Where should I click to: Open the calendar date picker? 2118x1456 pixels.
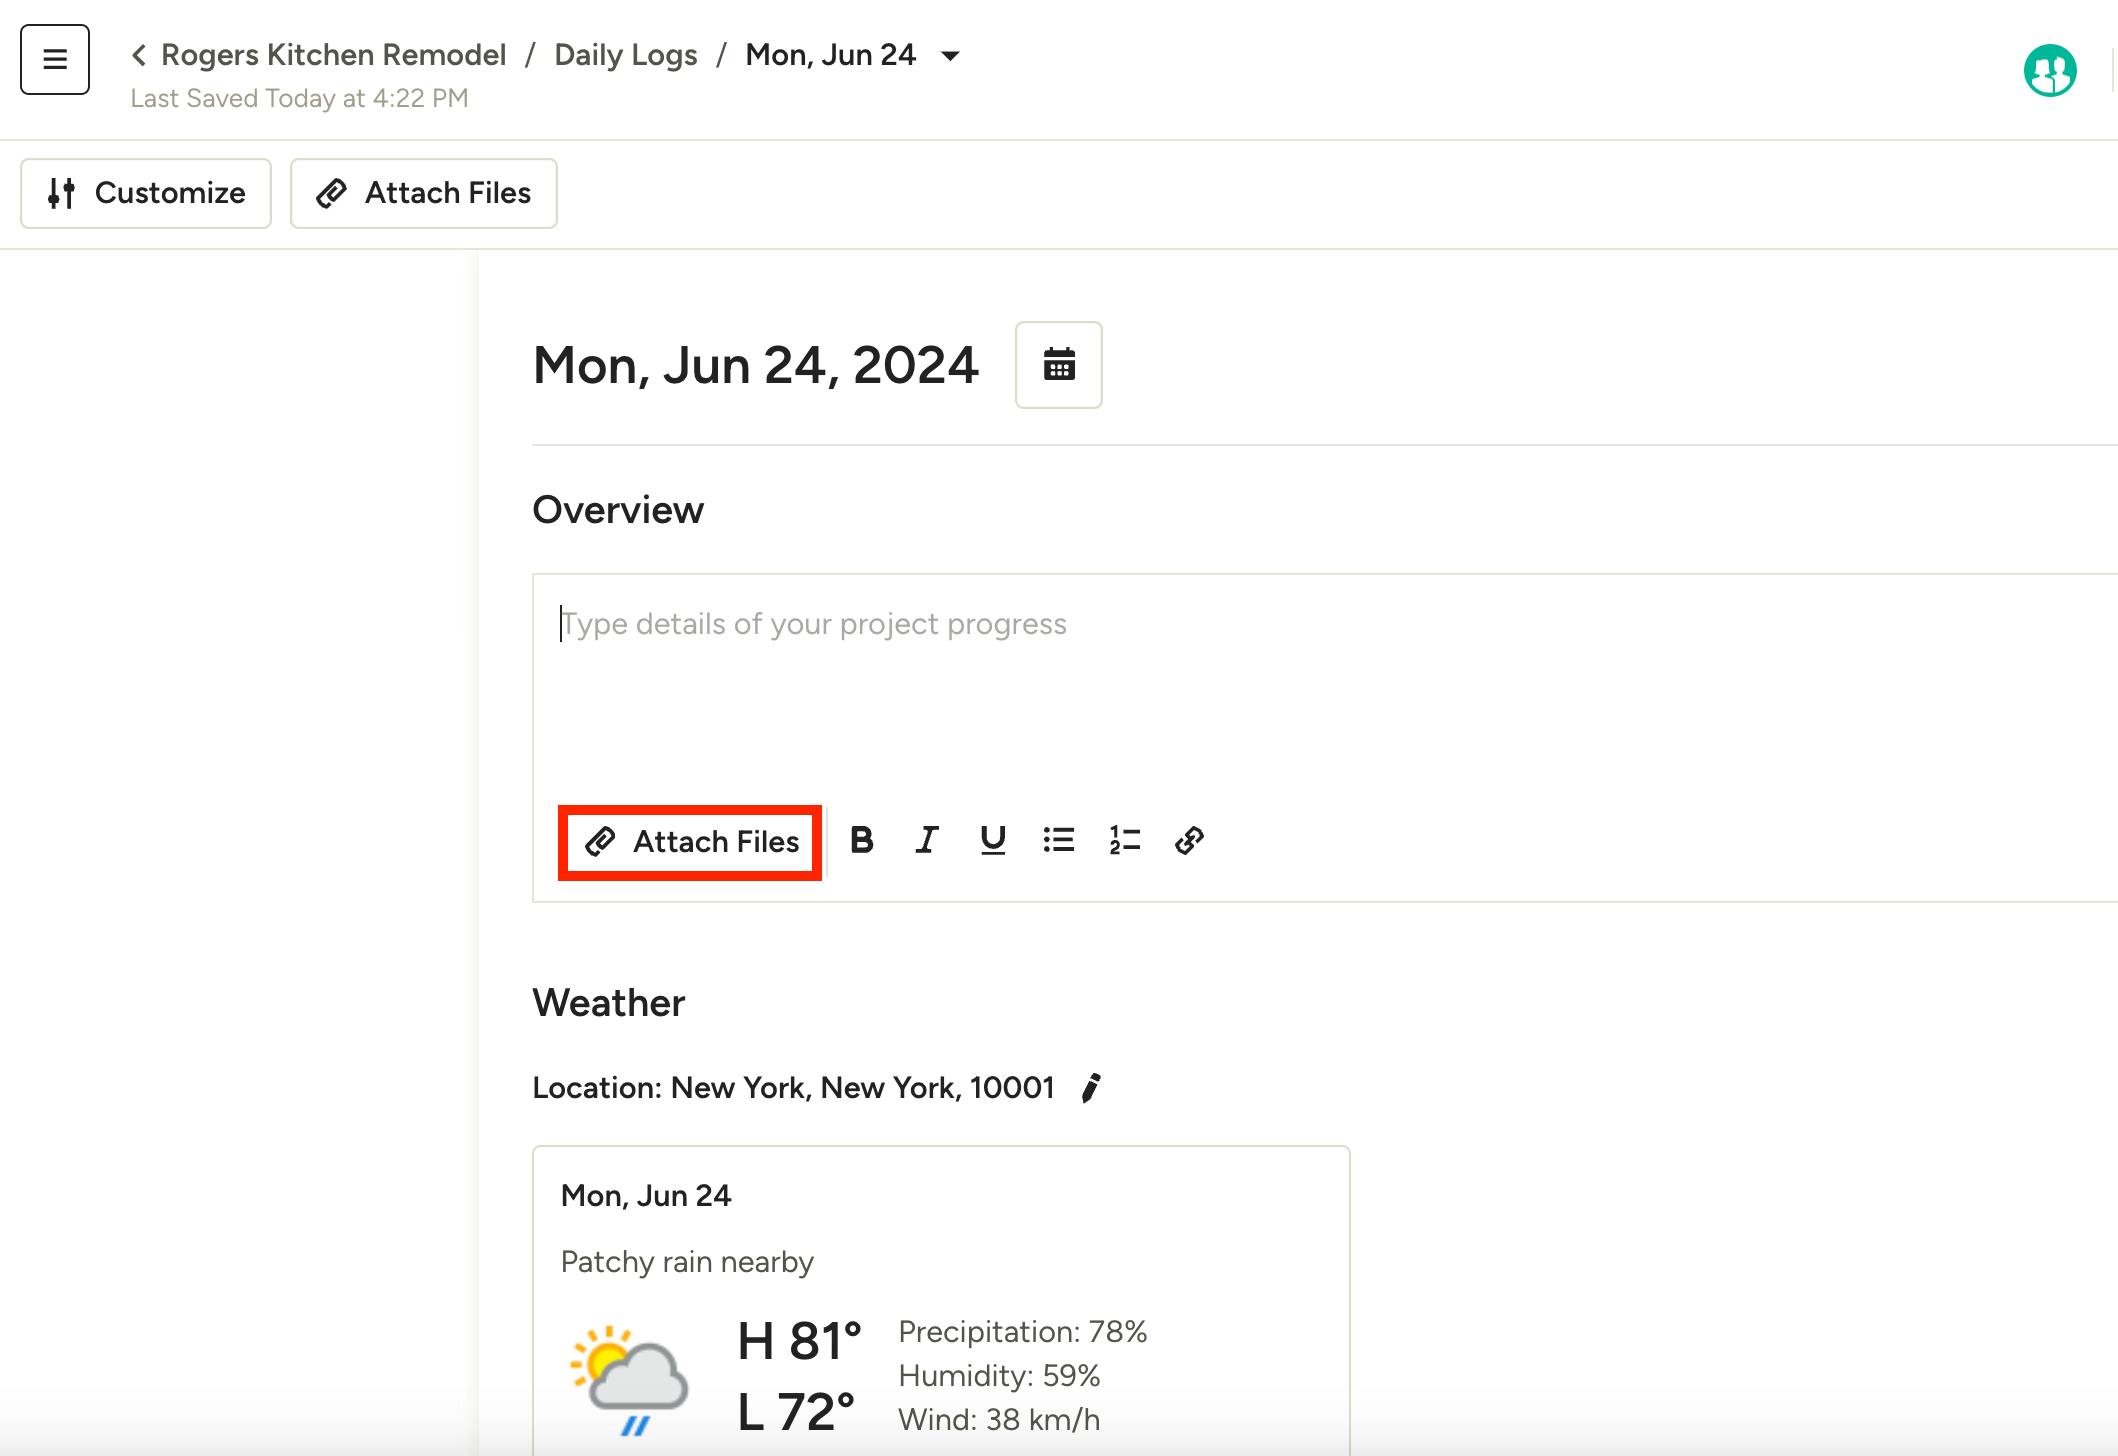click(1058, 365)
